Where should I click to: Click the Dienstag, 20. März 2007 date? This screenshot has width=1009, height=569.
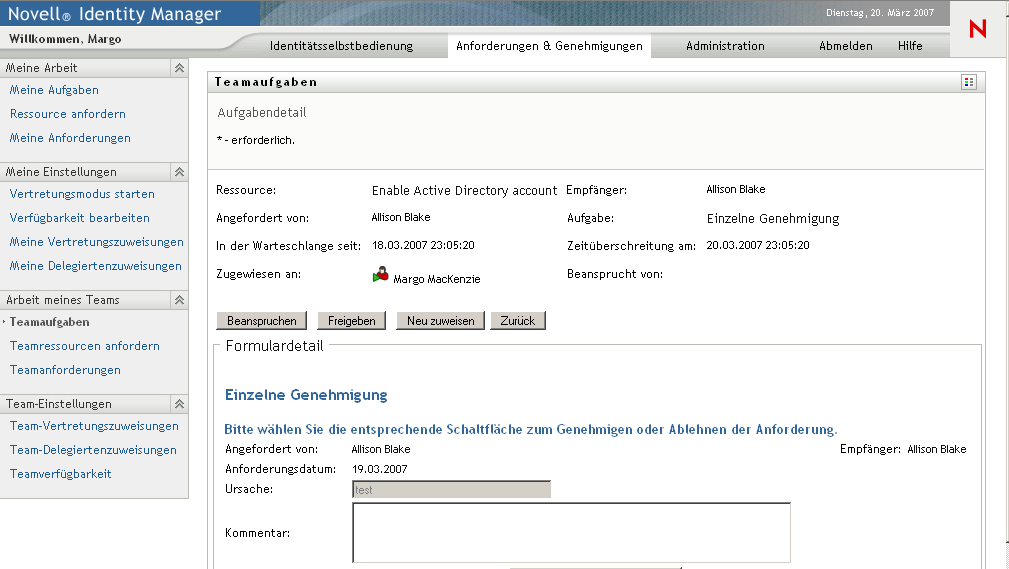[880, 13]
